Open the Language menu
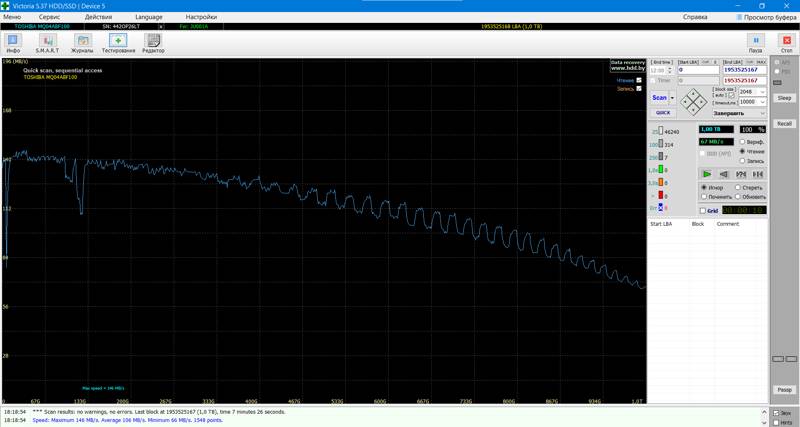This screenshot has height=427, width=800. (x=148, y=17)
